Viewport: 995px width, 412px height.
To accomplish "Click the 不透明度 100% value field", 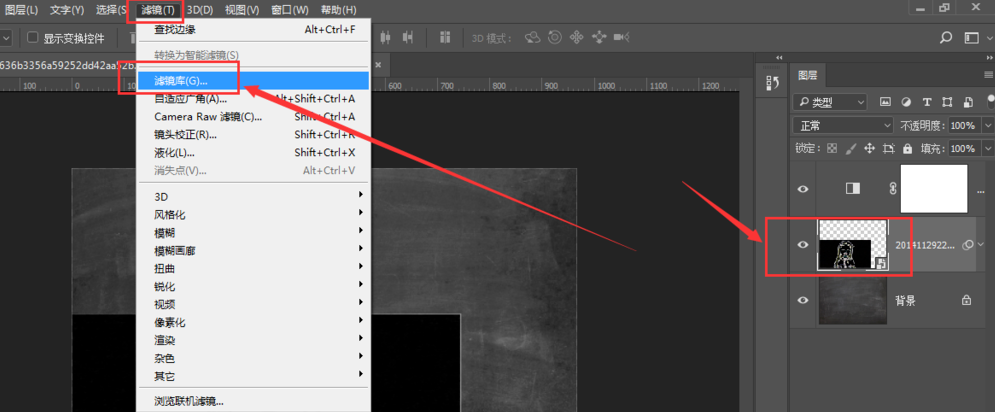I will [x=963, y=126].
